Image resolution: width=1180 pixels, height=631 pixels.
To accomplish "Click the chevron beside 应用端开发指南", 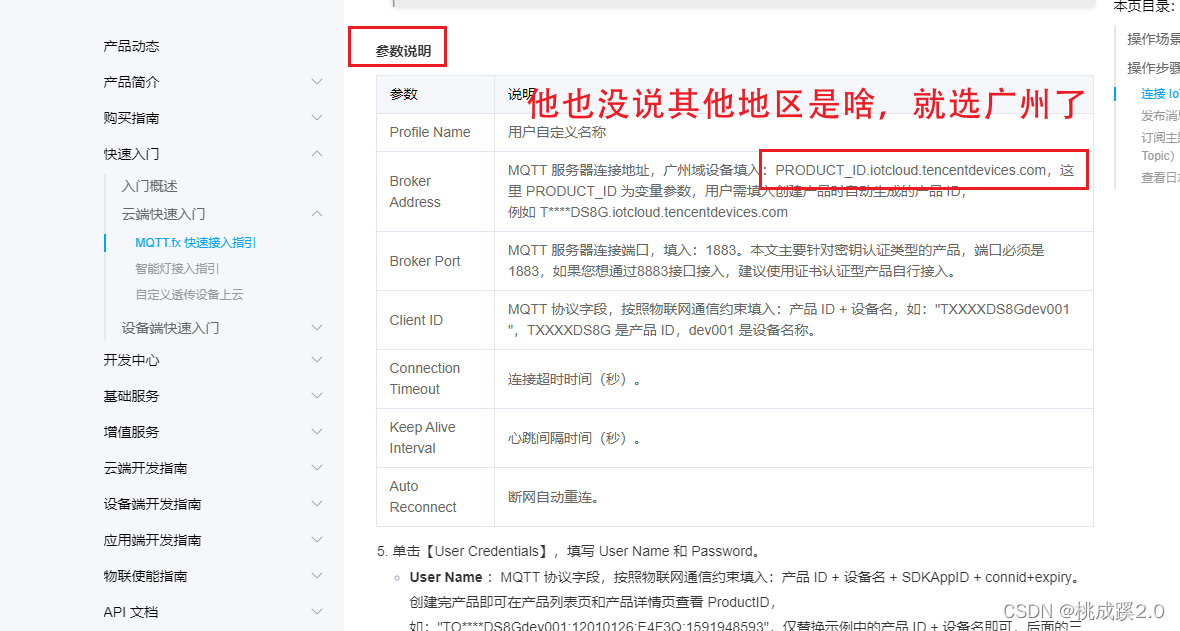I will pyautogui.click(x=317, y=540).
